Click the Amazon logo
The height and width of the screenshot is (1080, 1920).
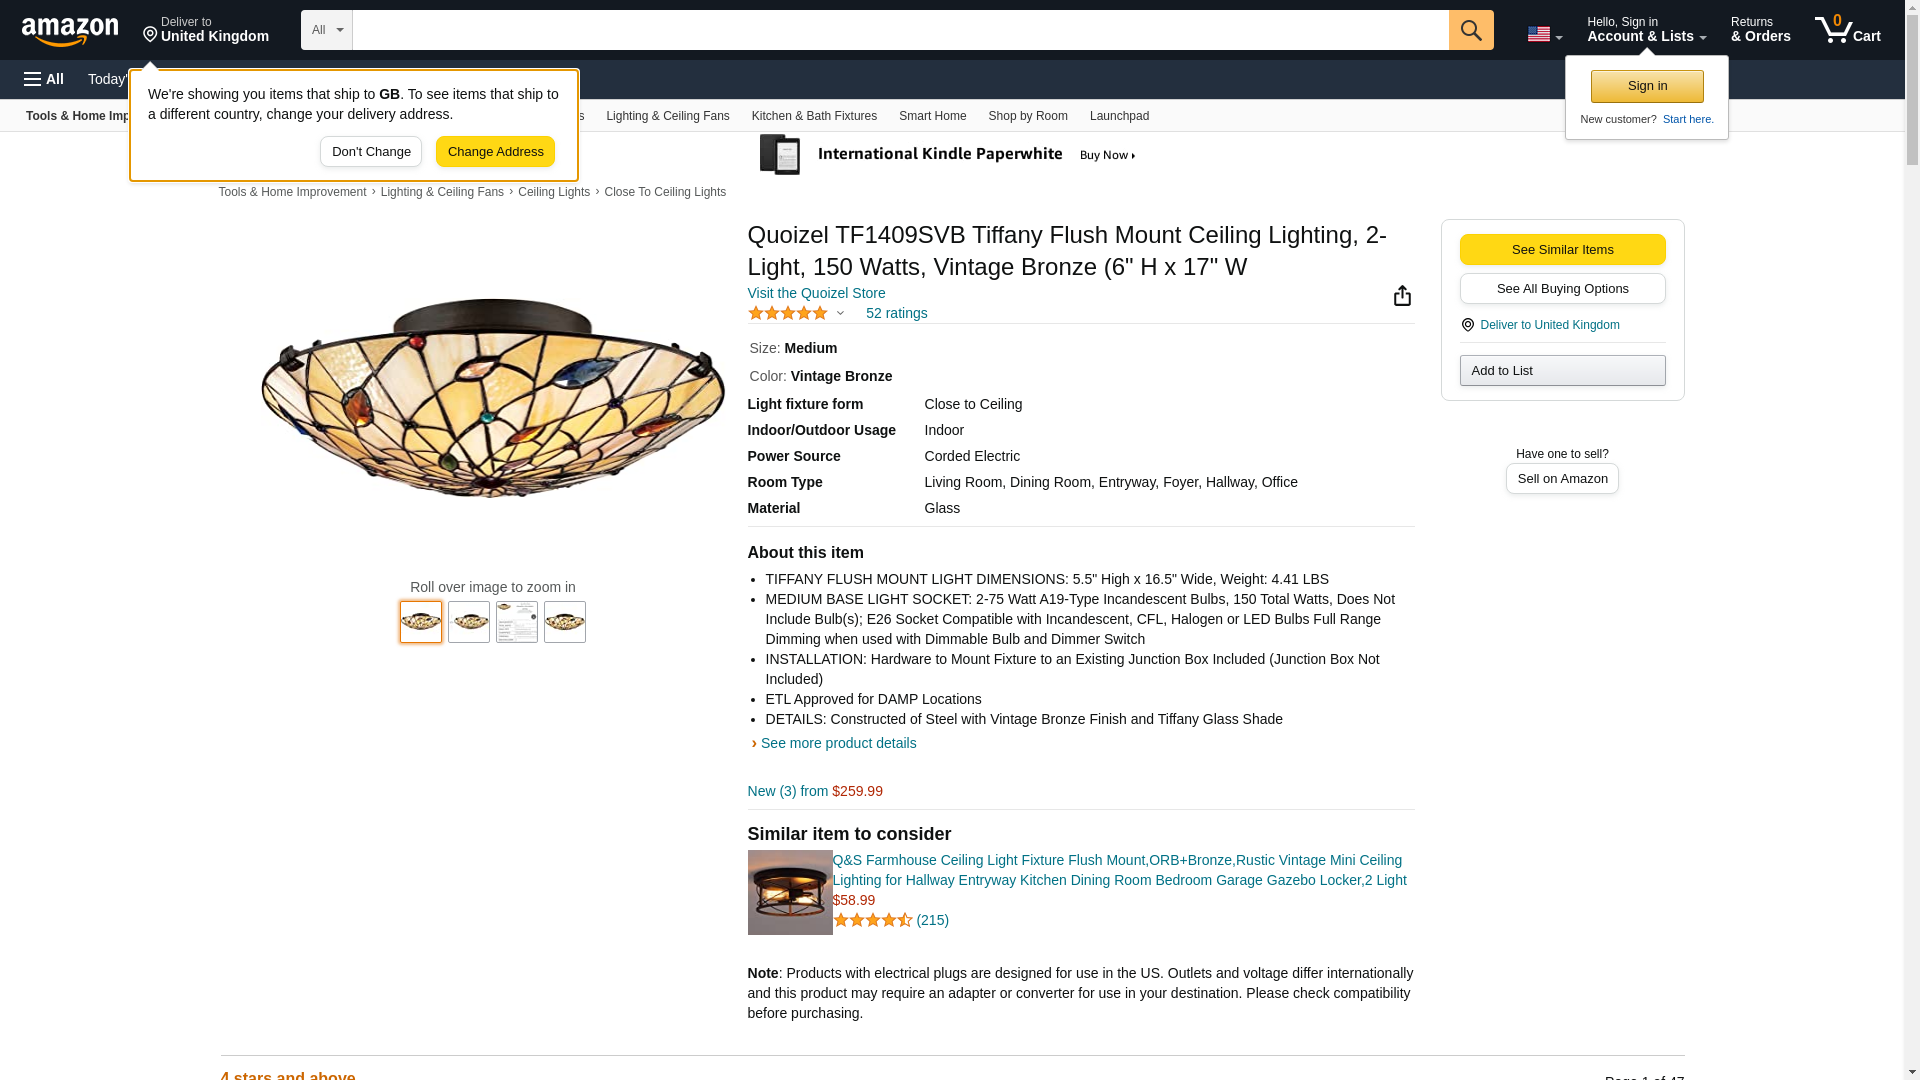pos(70,31)
